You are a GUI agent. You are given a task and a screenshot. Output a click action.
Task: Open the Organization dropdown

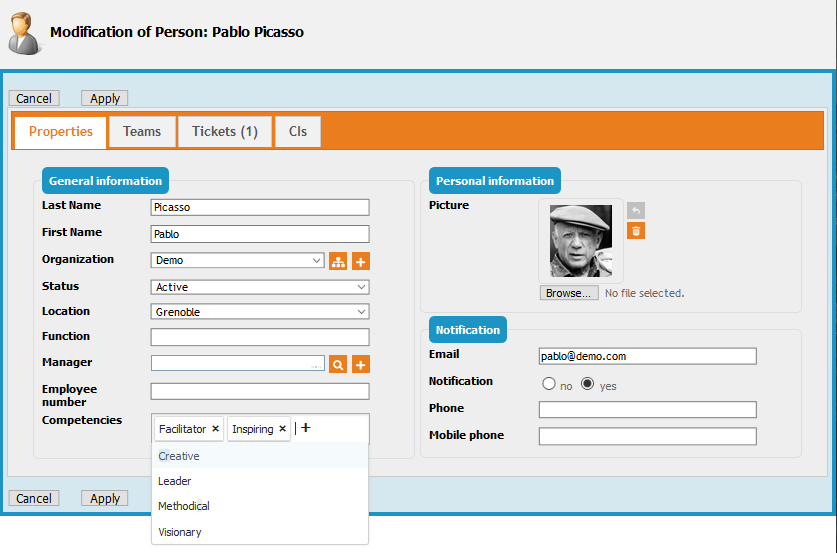(237, 261)
